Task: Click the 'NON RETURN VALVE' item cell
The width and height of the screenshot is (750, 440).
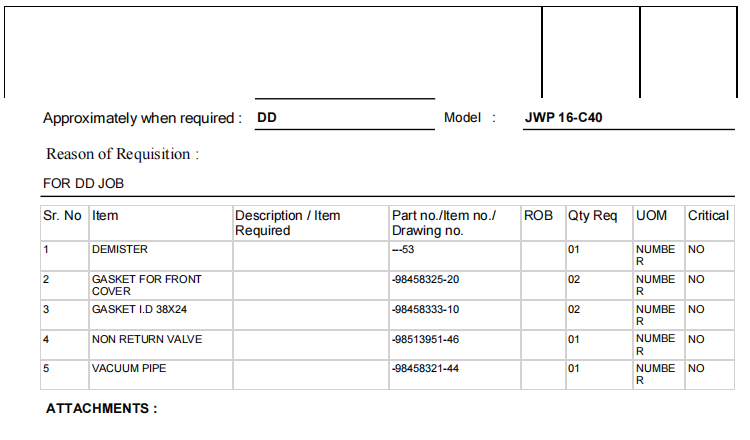Action: coord(146,340)
